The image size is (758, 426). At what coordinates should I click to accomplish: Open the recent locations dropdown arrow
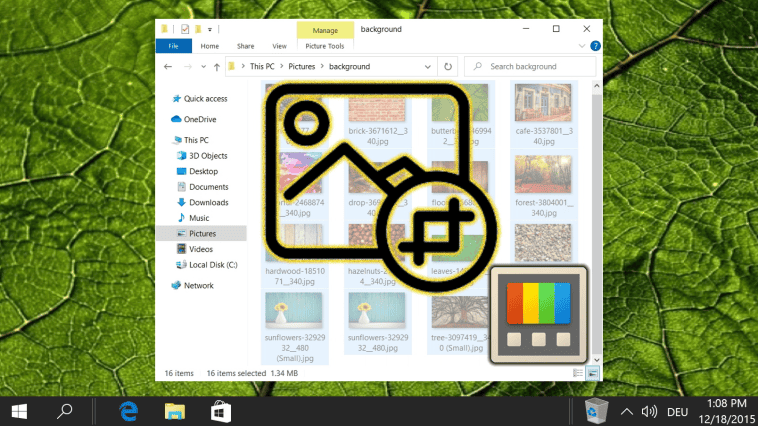(x=204, y=67)
